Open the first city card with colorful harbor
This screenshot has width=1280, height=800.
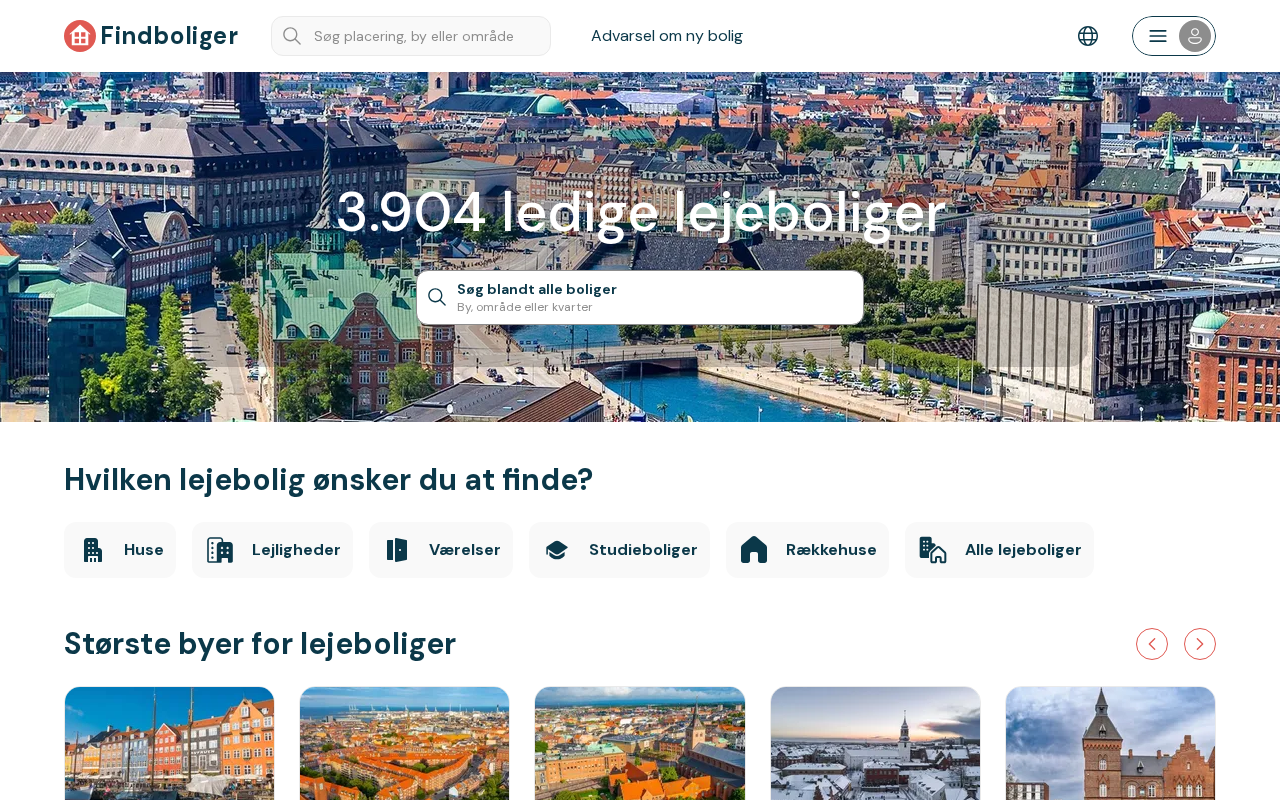[x=169, y=743]
